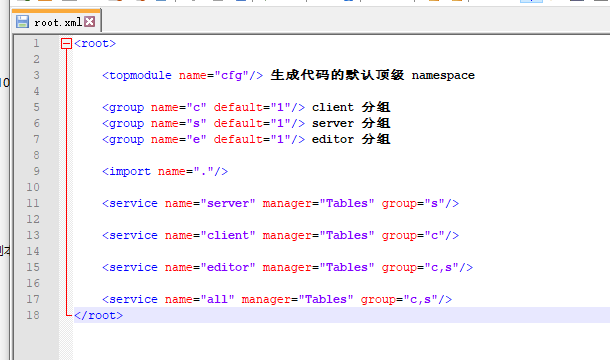Image resolution: width=610 pixels, height=360 pixels.
Task: Place cursor on the import tag
Action: coord(126,171)
